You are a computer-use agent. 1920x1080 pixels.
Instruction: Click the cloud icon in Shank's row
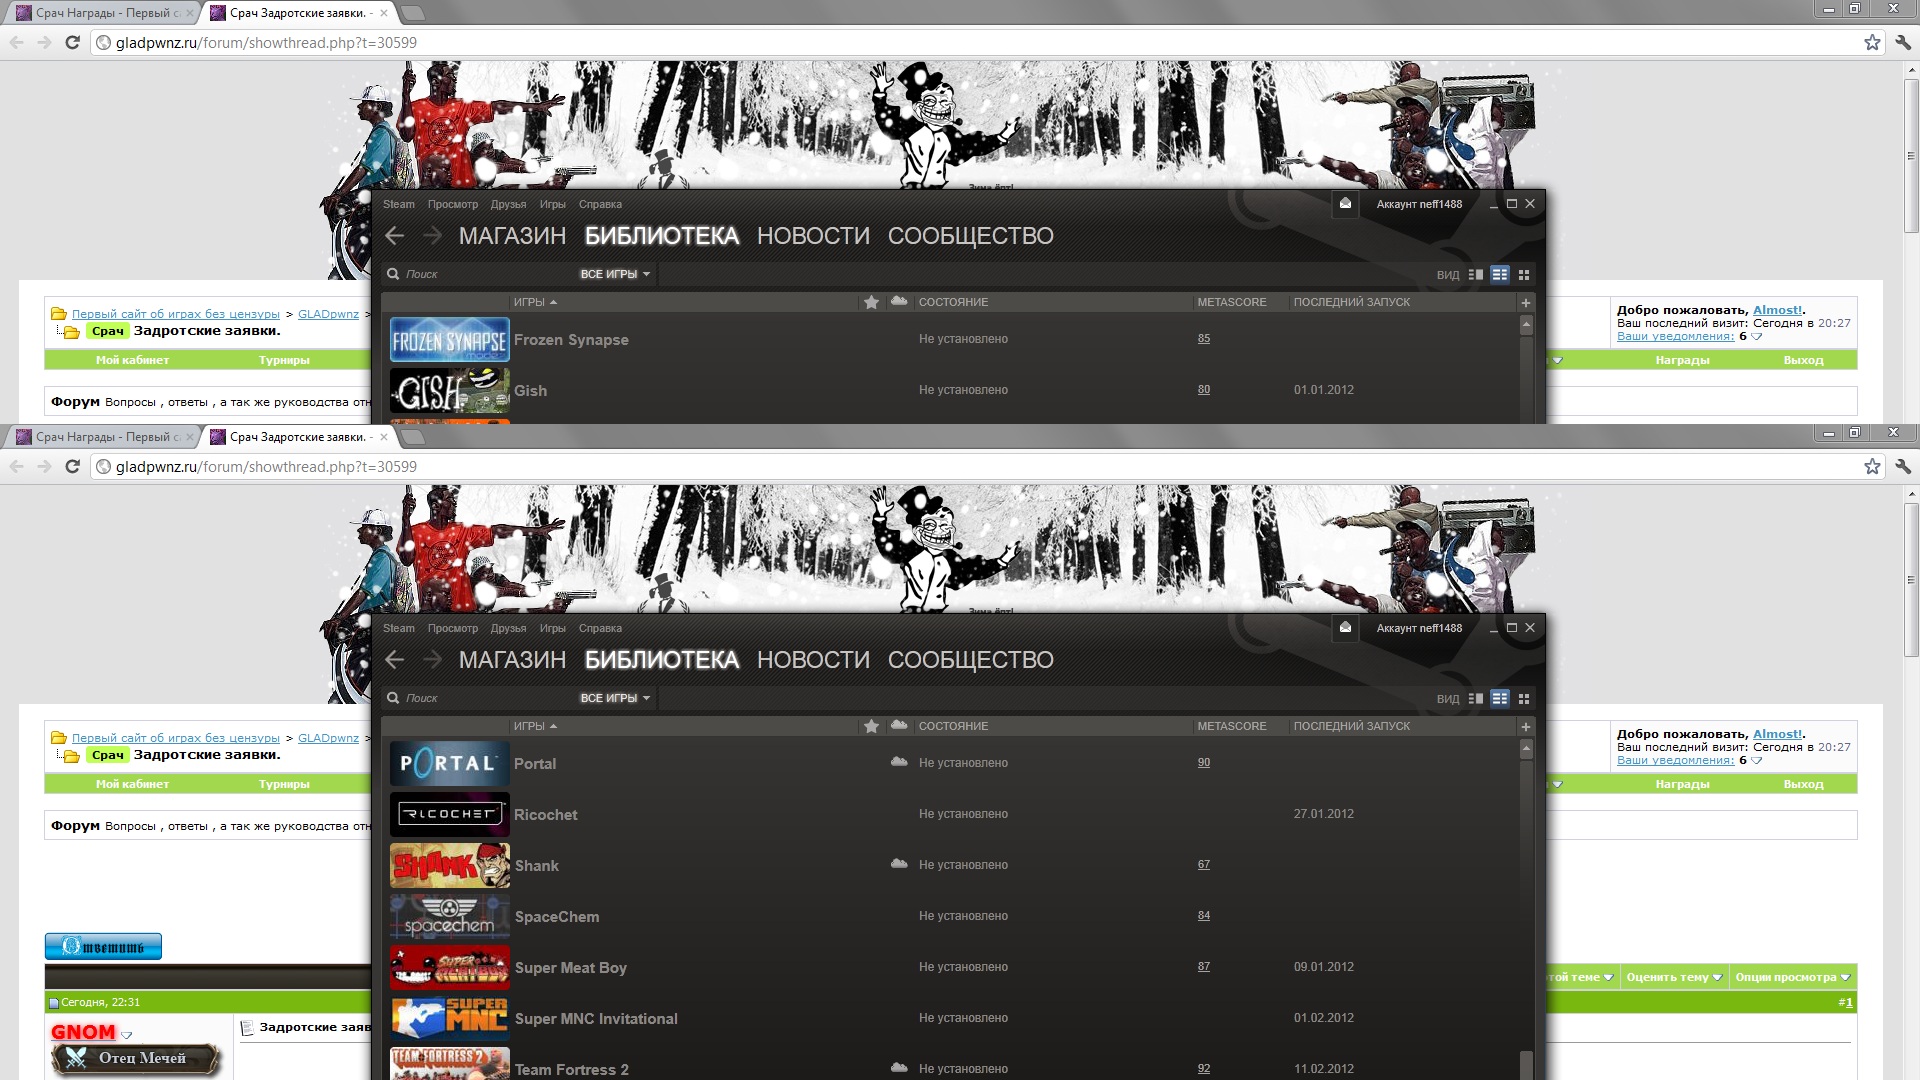[x=899, y=864]
